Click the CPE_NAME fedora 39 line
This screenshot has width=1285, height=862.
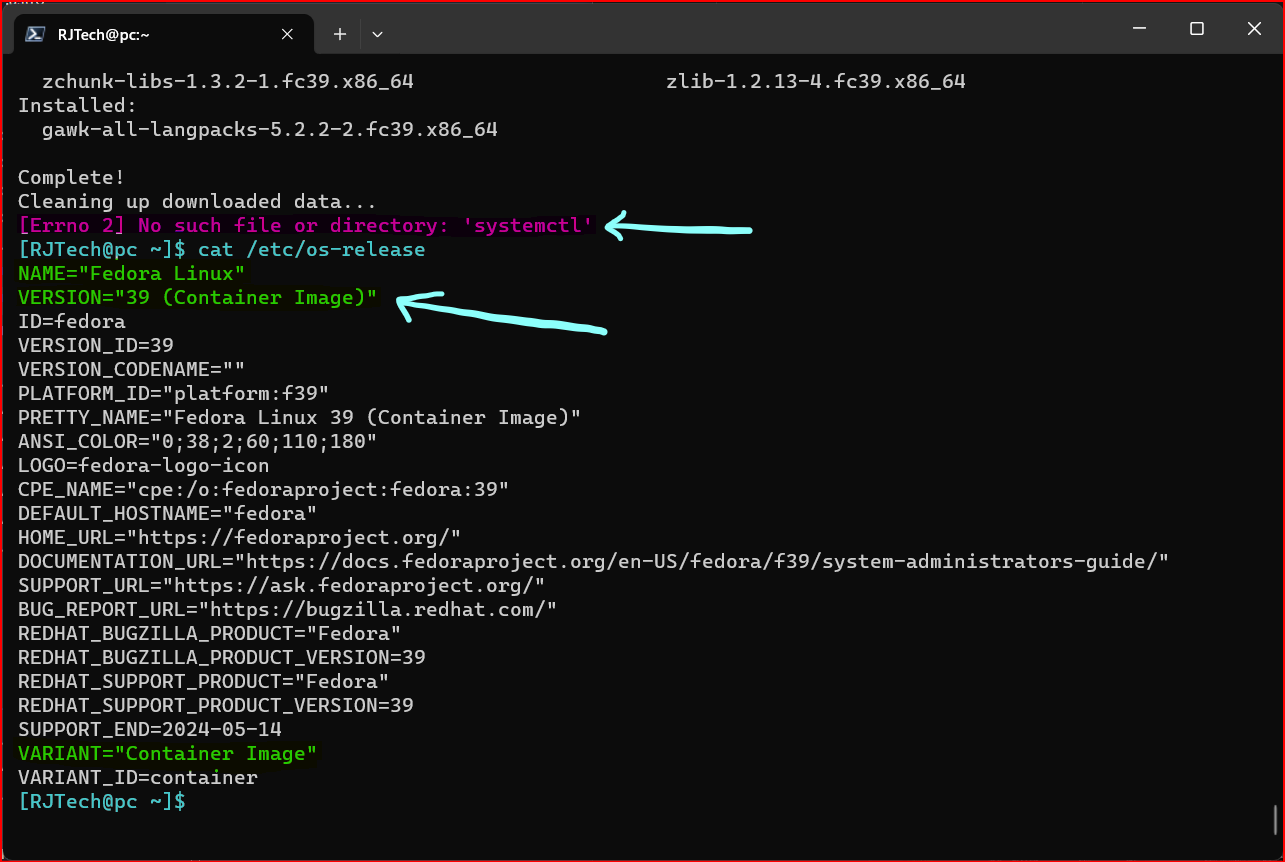(262, 489)
